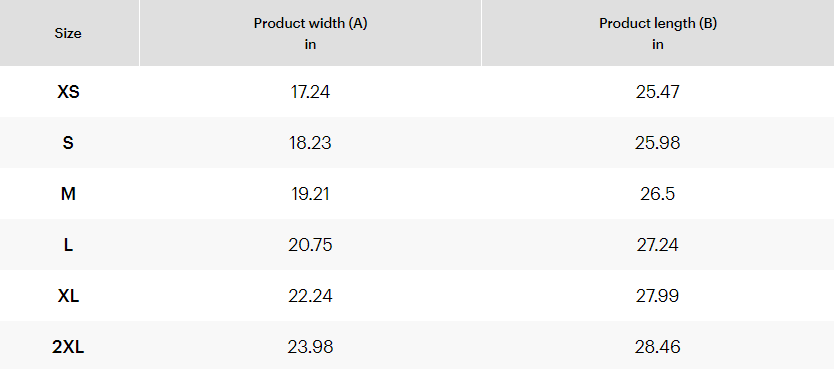This screenshot has height=369, width=834.
Task: Click the 22.24 width value
Action: 310,296
